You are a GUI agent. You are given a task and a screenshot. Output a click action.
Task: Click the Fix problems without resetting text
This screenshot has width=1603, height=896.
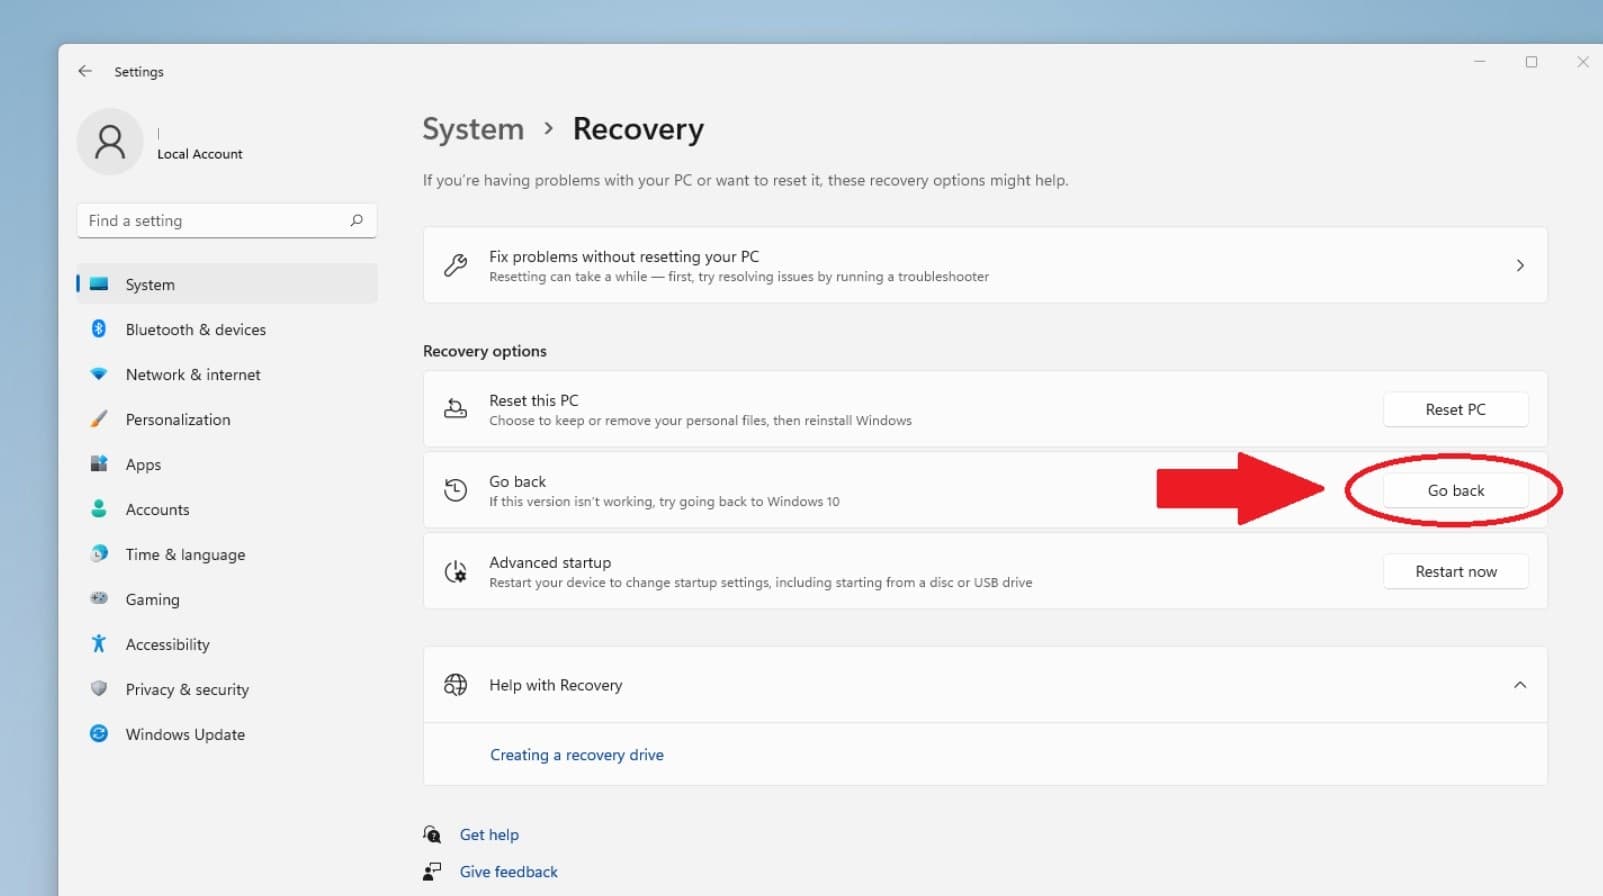coord(623,257)
